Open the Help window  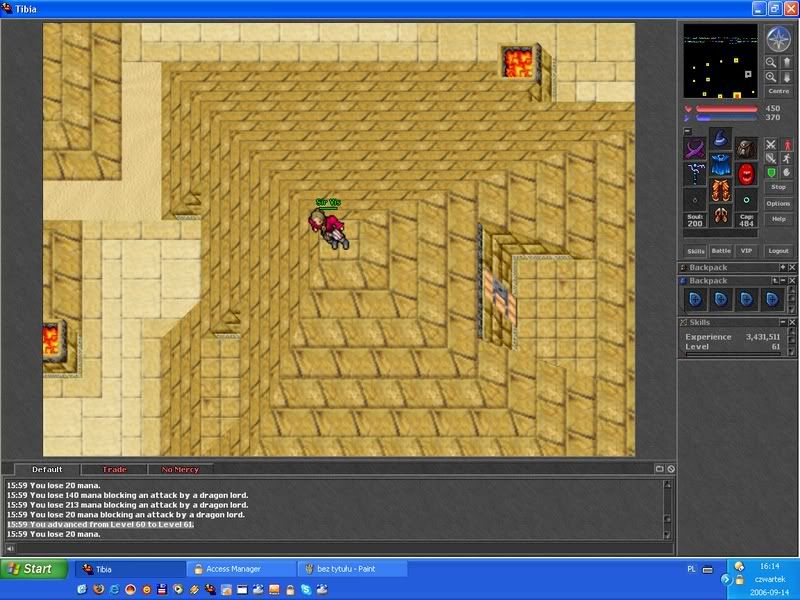point(779,219)
